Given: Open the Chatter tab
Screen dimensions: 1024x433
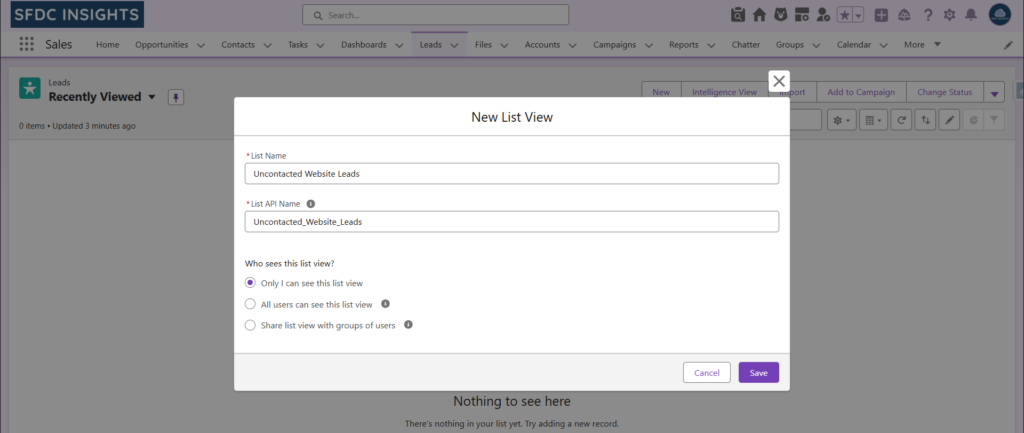Looking at the screenshot, I should pos(745,45).
